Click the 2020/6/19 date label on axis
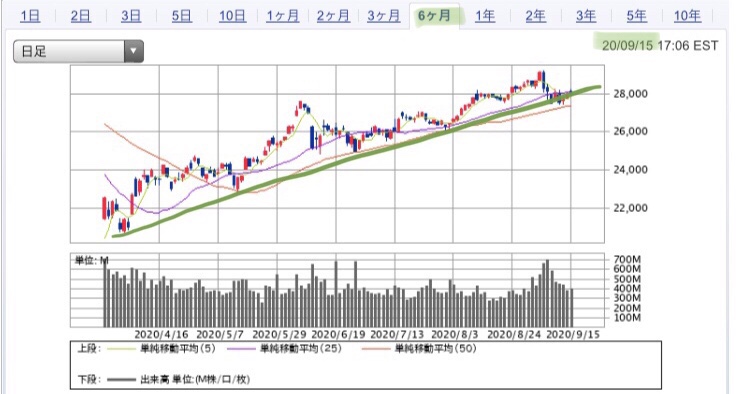 338,335
